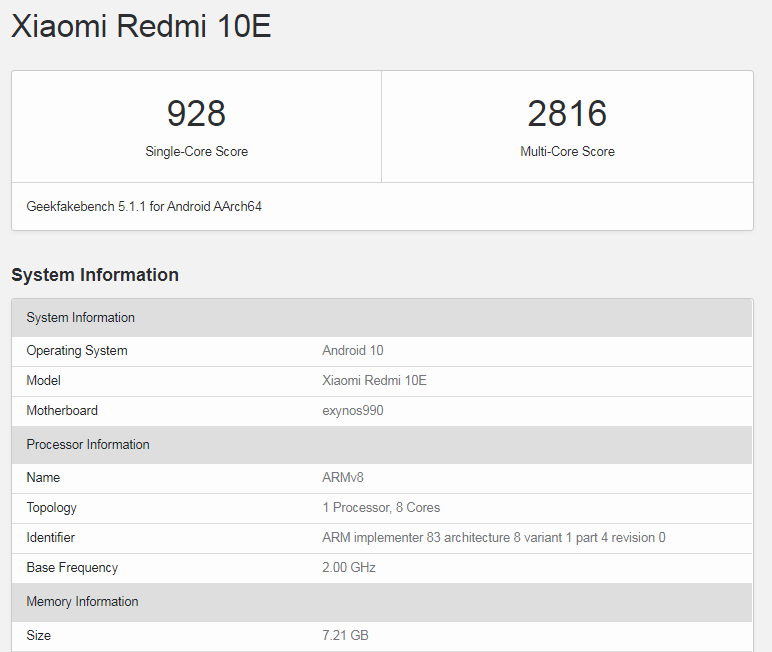The height and width of the screenshot is (652, 772).
Task: Select the Single-Core Score label
Action: click(196, 152)
